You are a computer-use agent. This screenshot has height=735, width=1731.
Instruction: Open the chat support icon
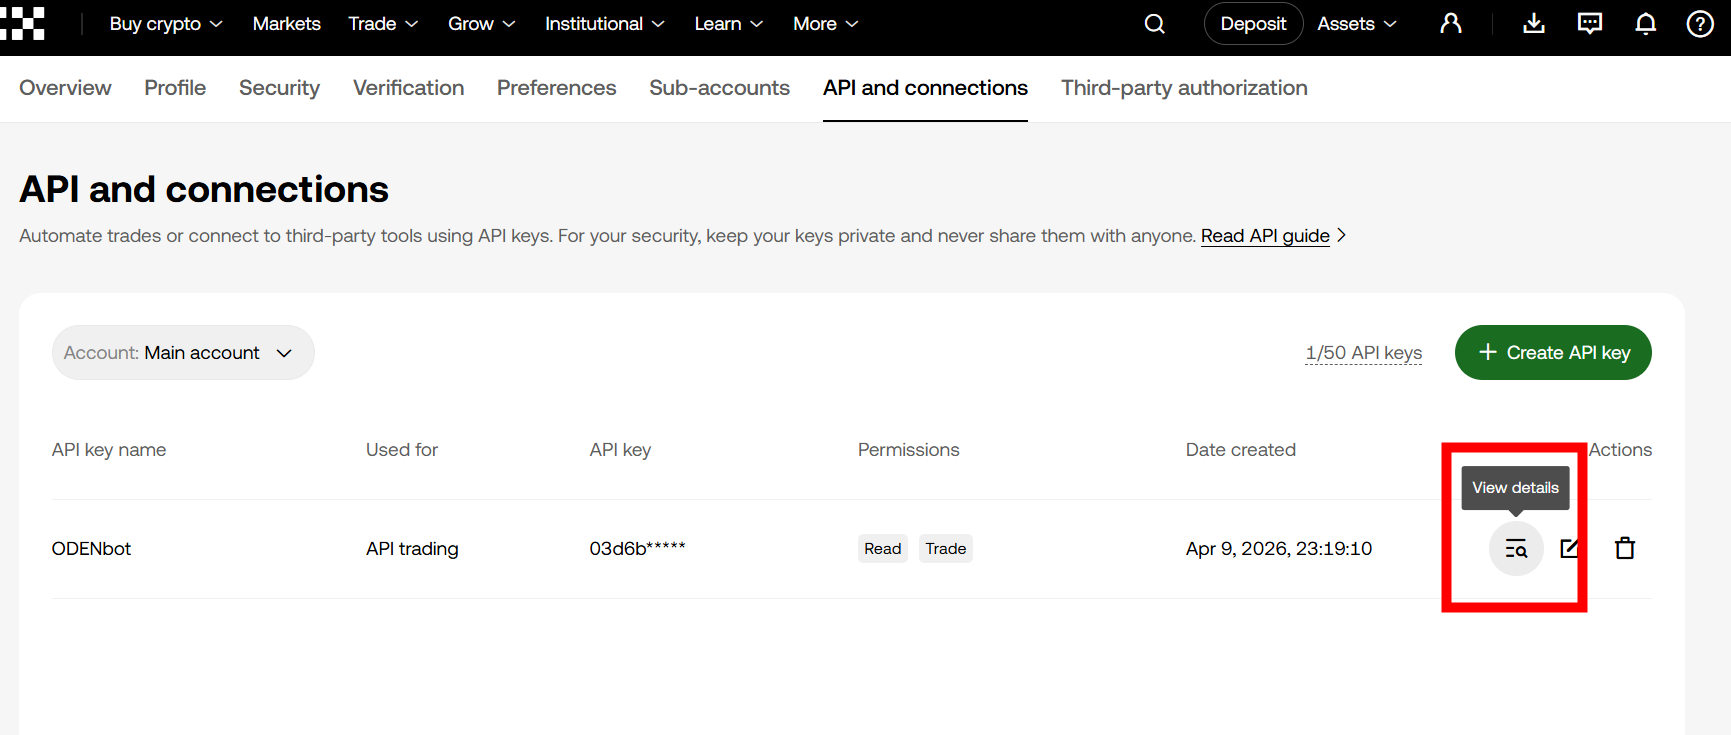point(1589,24)
